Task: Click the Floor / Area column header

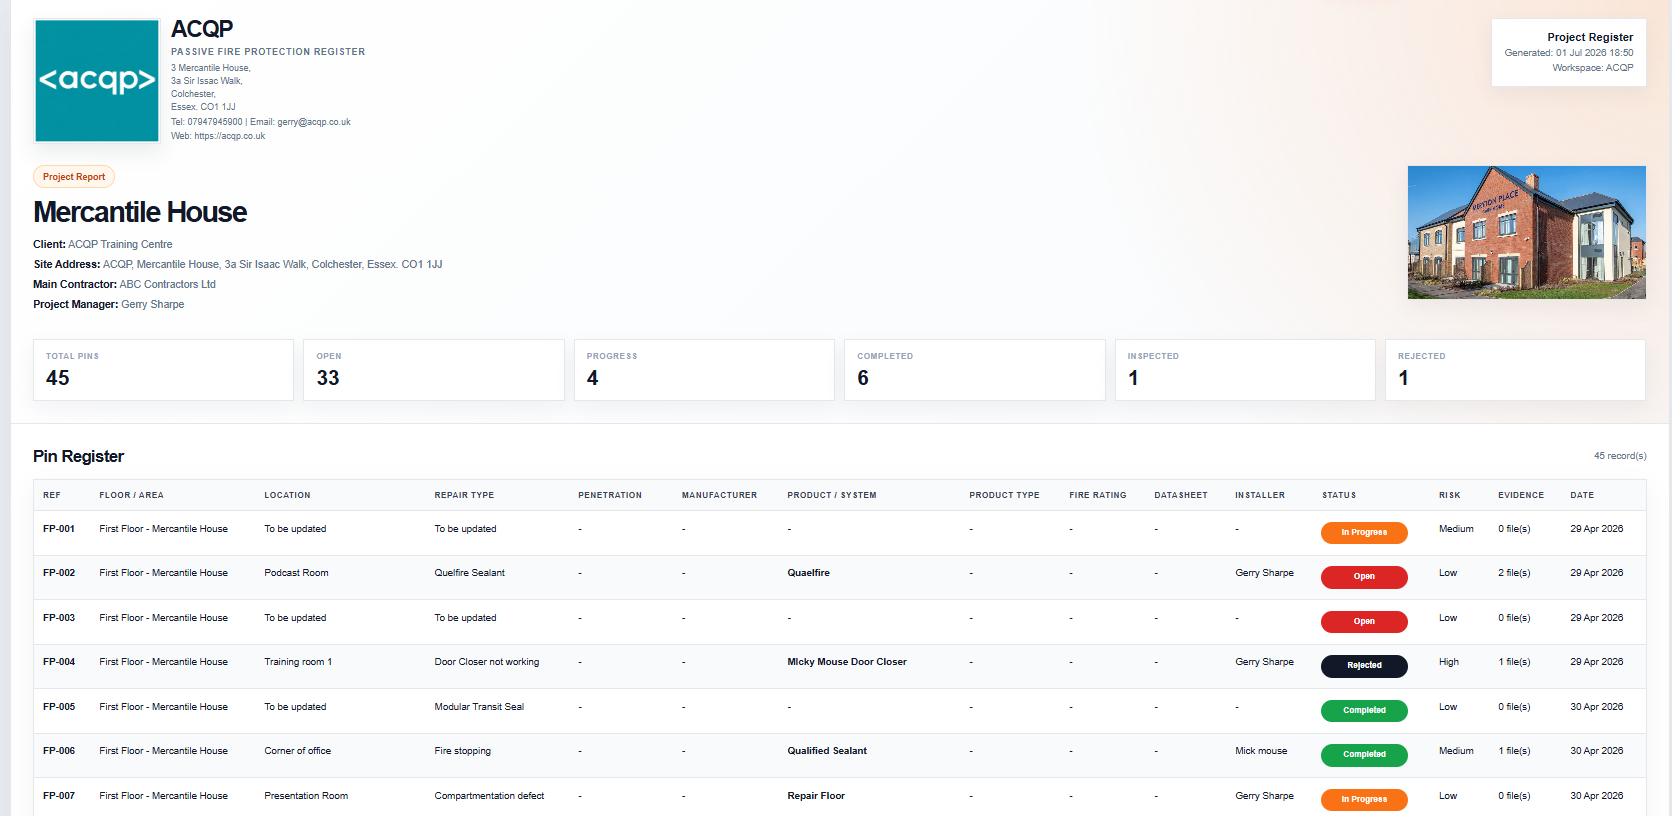Action: [131, 495]
